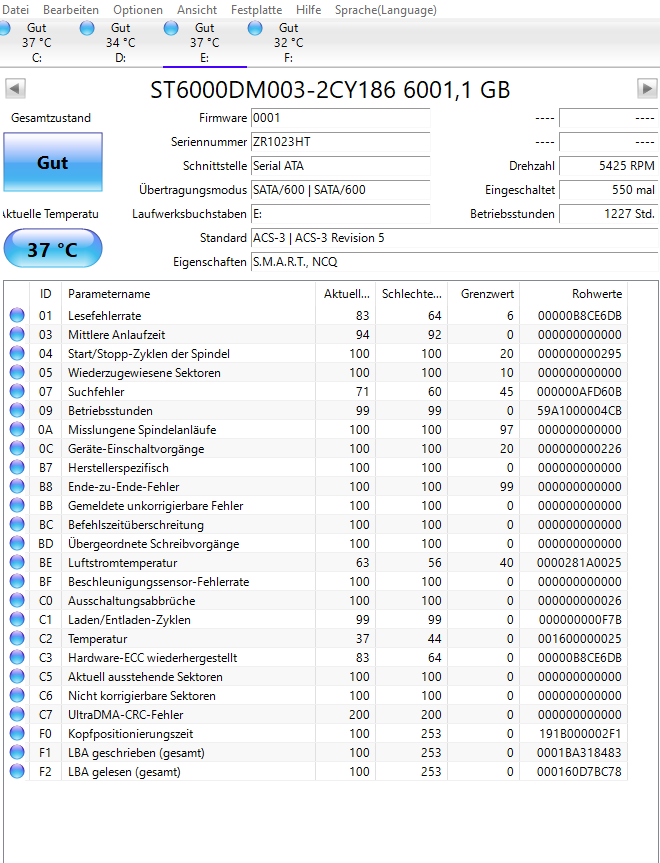This screenshot has width=660, height=863.
Task: Click status orb for Gemeldete unkorrigierbare Fehler
Action: point(17,505)
